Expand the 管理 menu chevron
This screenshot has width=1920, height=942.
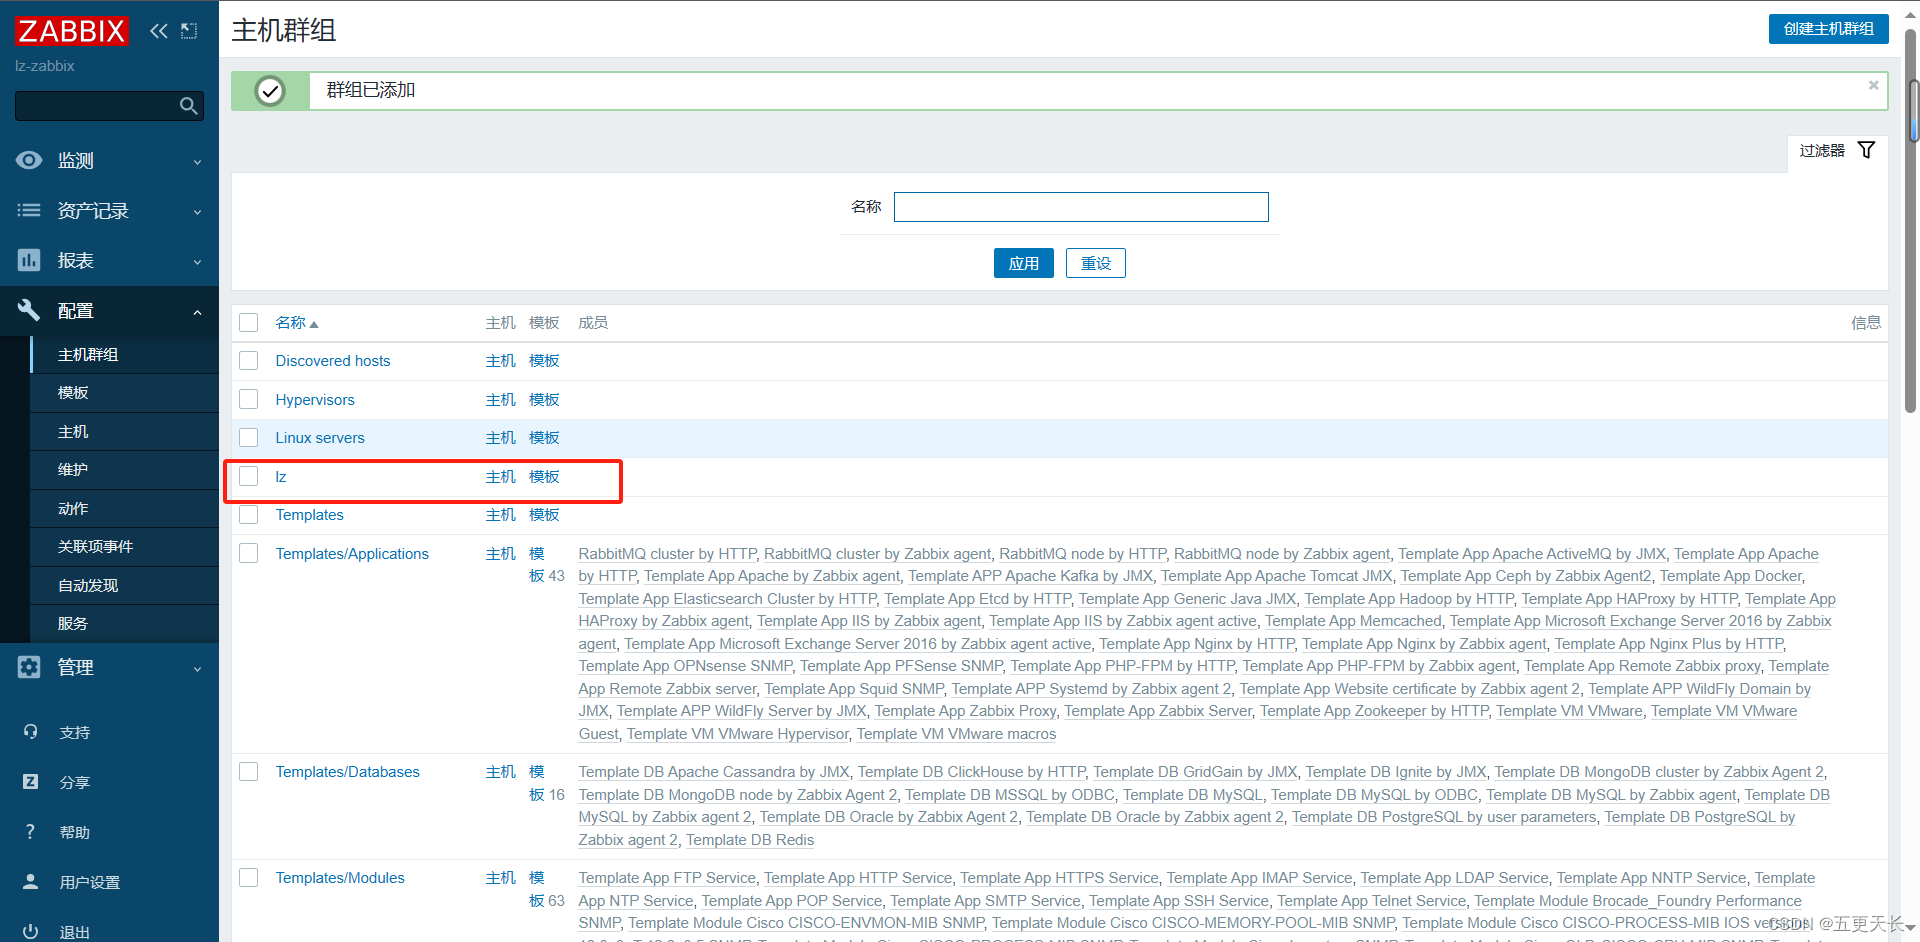click(197, 669)
